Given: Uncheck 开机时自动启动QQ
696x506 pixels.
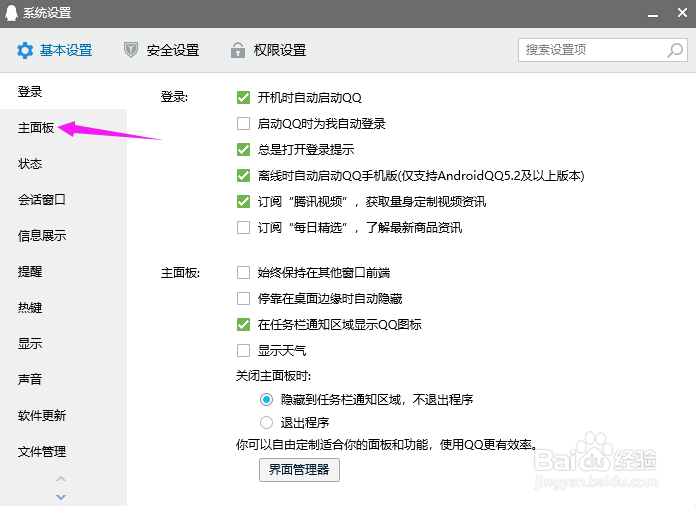Looking at the screenshot, I should 243,97.
